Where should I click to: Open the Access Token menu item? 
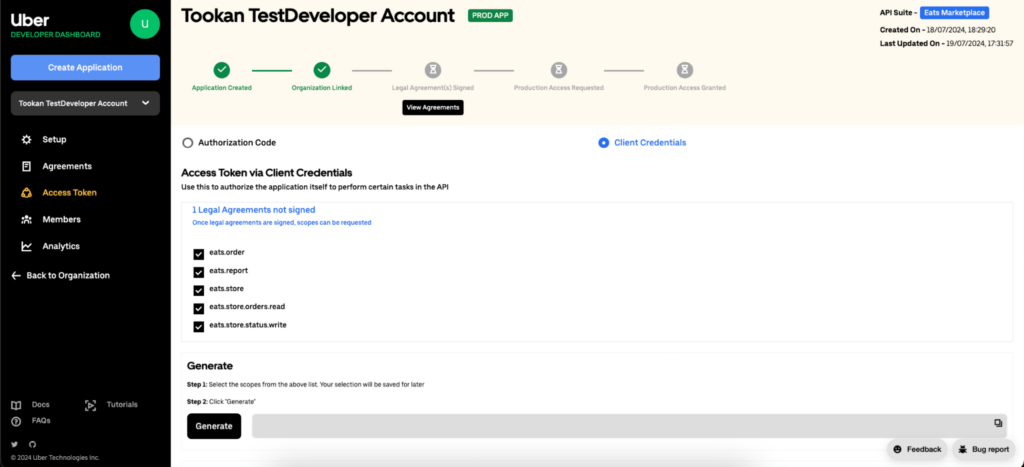[x=69, y=193]
